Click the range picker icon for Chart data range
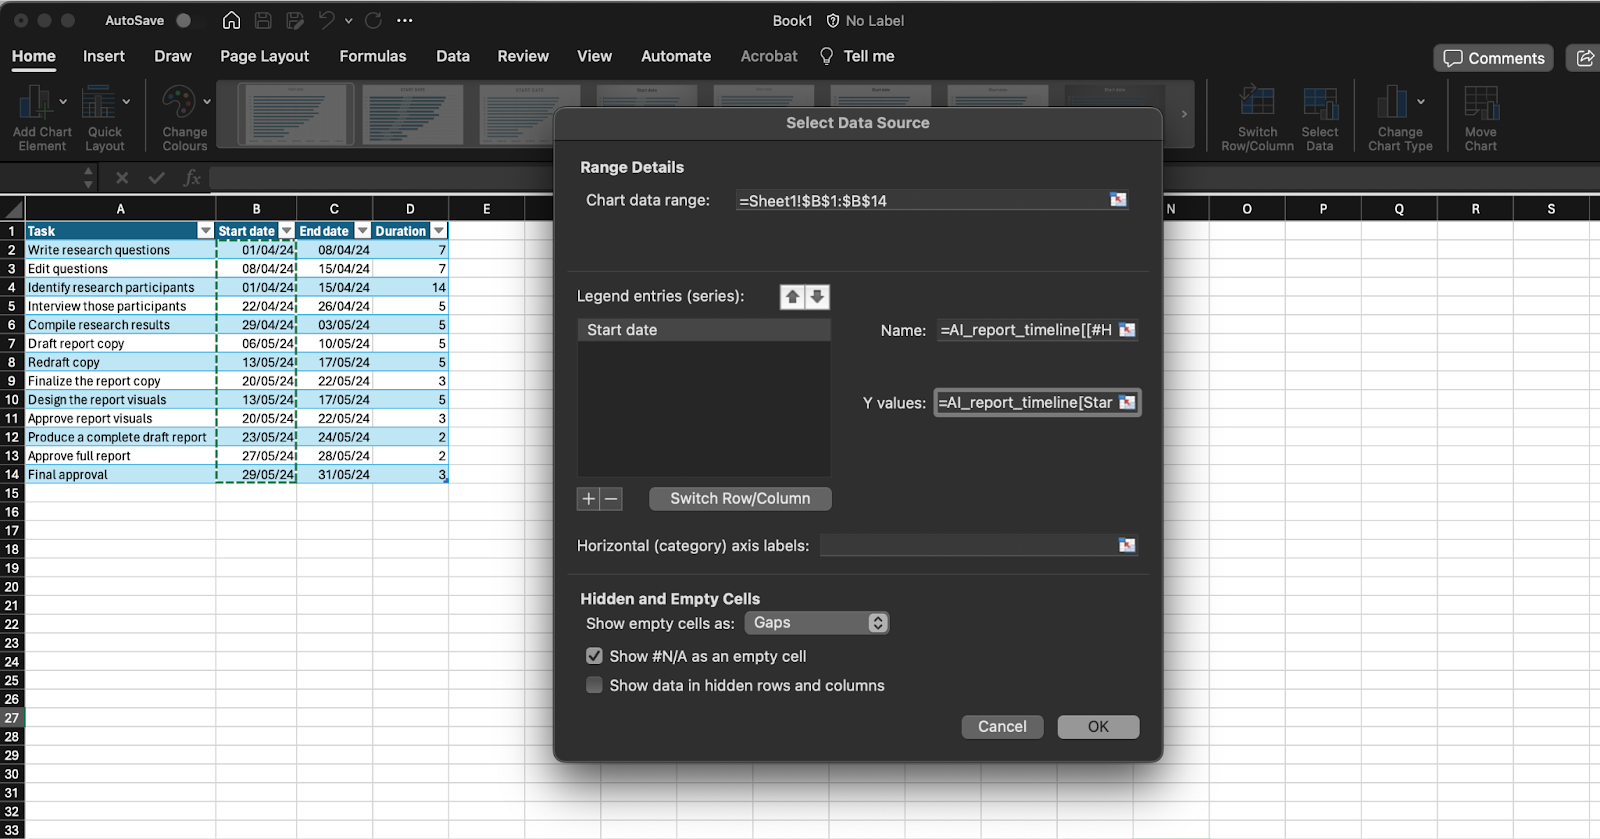 1118,200
